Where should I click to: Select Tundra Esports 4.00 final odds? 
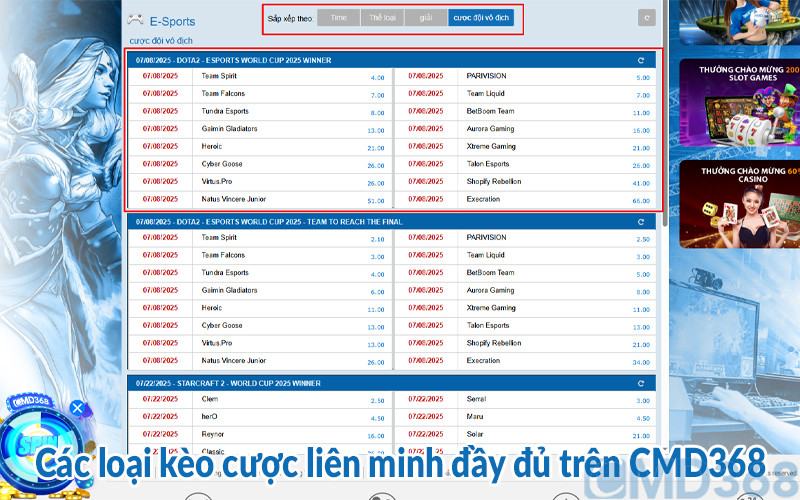coord(377,274)
